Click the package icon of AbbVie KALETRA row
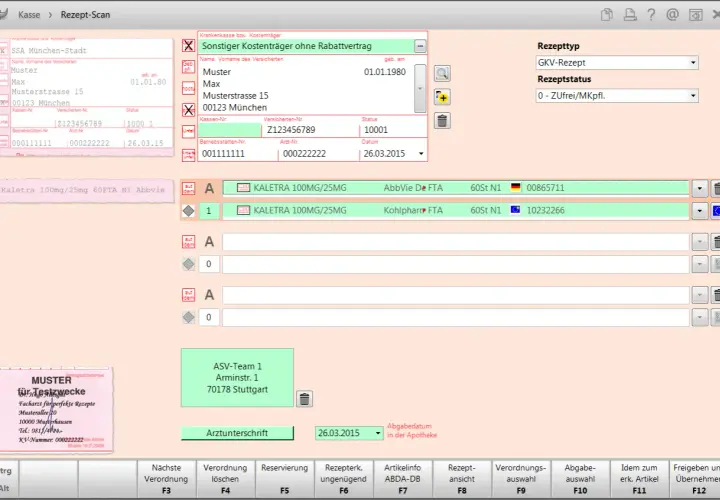720x500 pixels. 243,187
